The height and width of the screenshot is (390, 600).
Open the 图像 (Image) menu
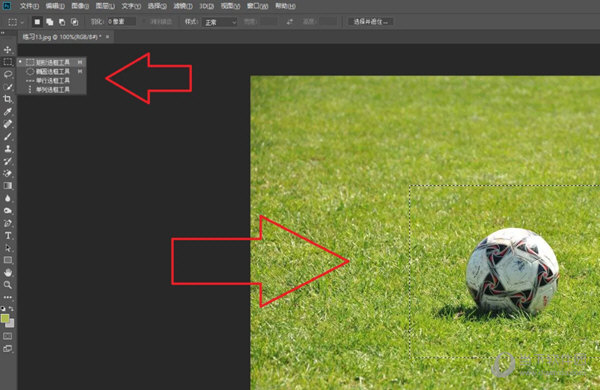(80, 6)
